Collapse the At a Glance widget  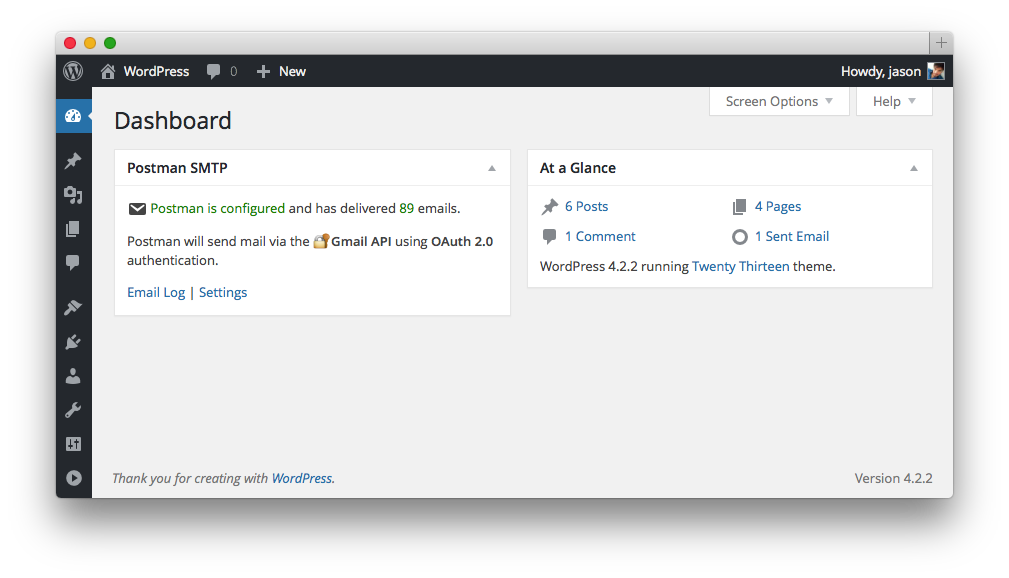[914, 168]
